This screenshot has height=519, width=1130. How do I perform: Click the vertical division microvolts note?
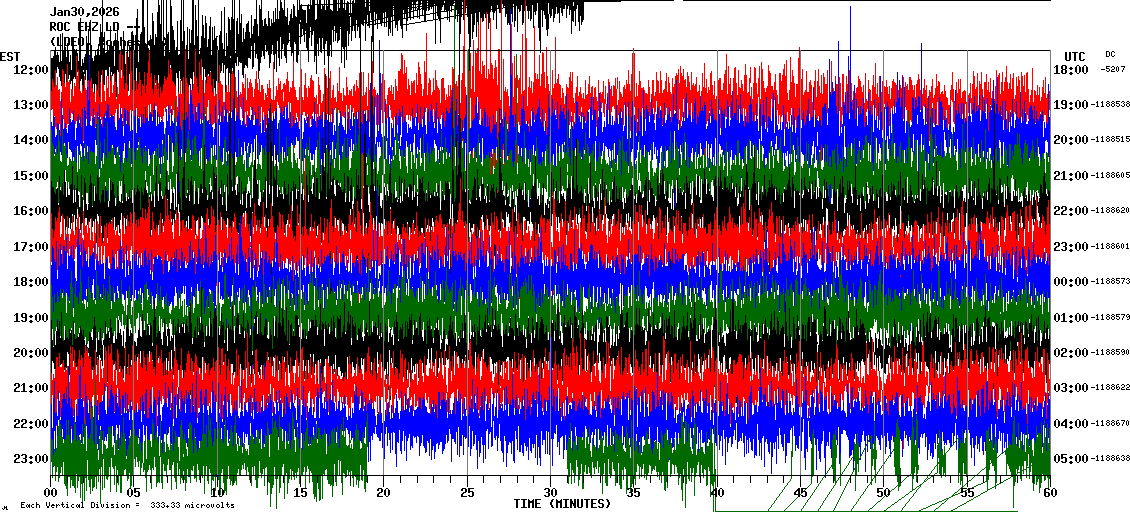pyautogui.click(x=127, y=506)
